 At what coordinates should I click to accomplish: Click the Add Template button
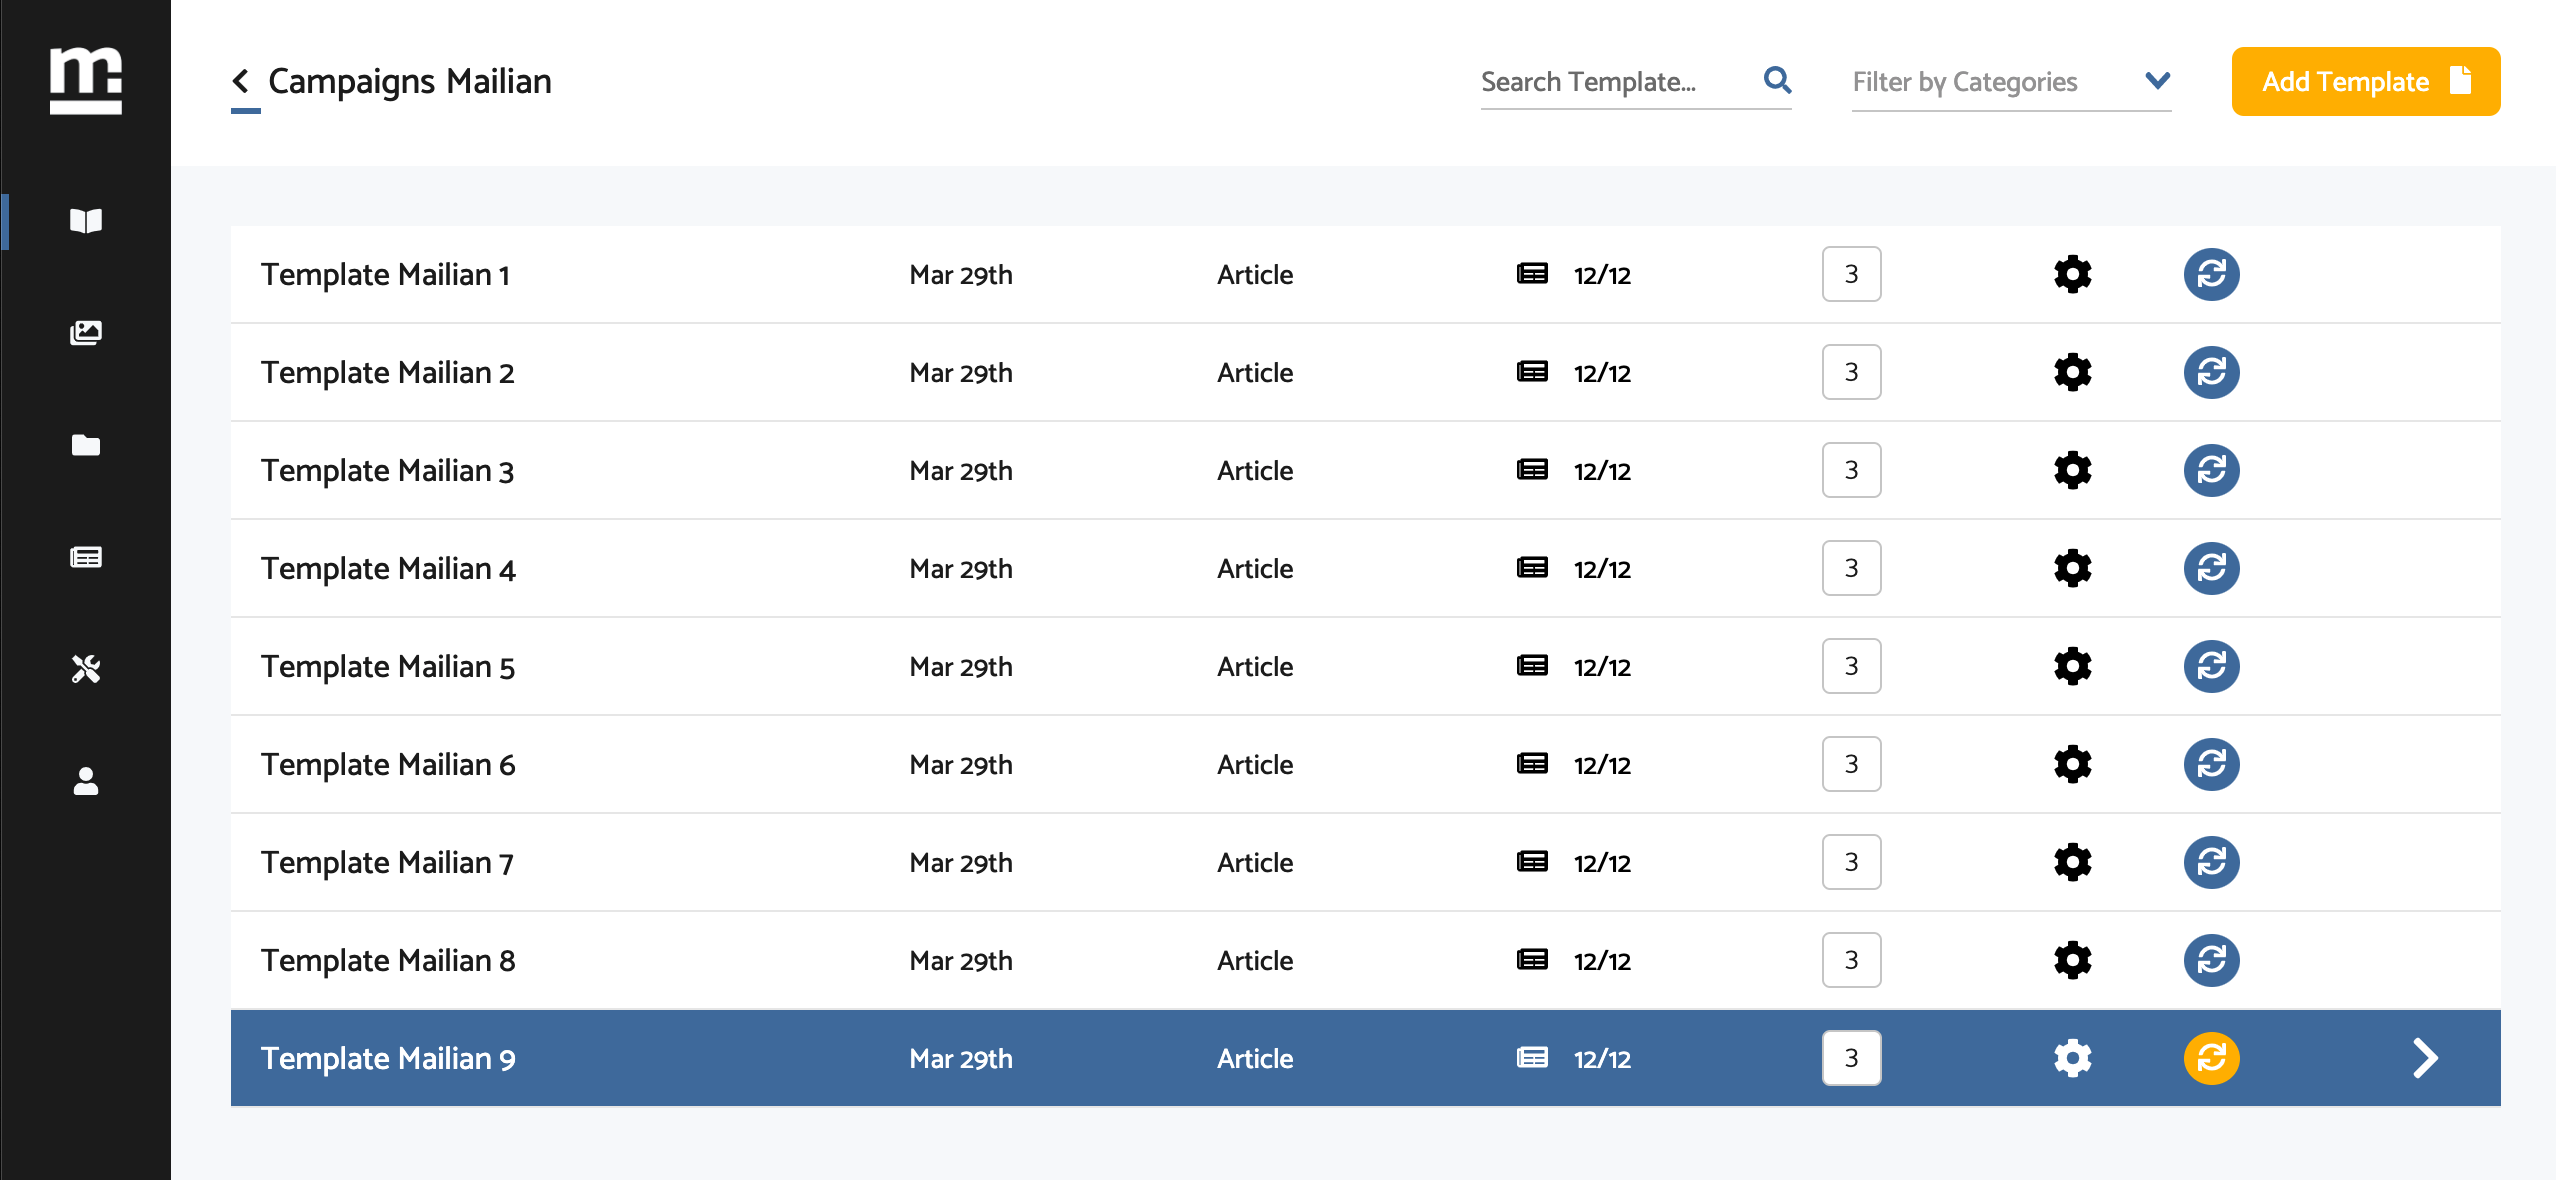(x=2365, y=81)
